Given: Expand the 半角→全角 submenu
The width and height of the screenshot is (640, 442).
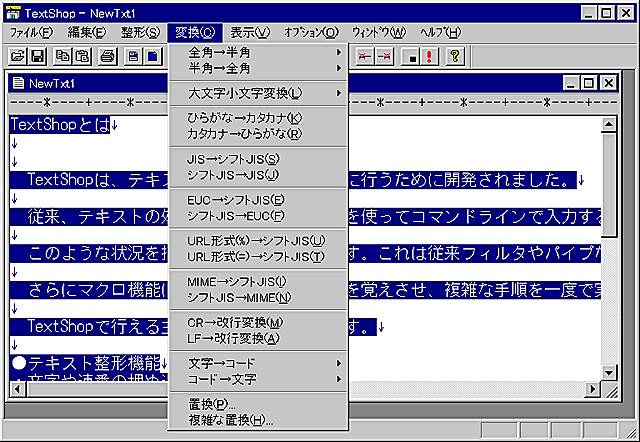Looking at the screenshot, I should click(258, 69).
